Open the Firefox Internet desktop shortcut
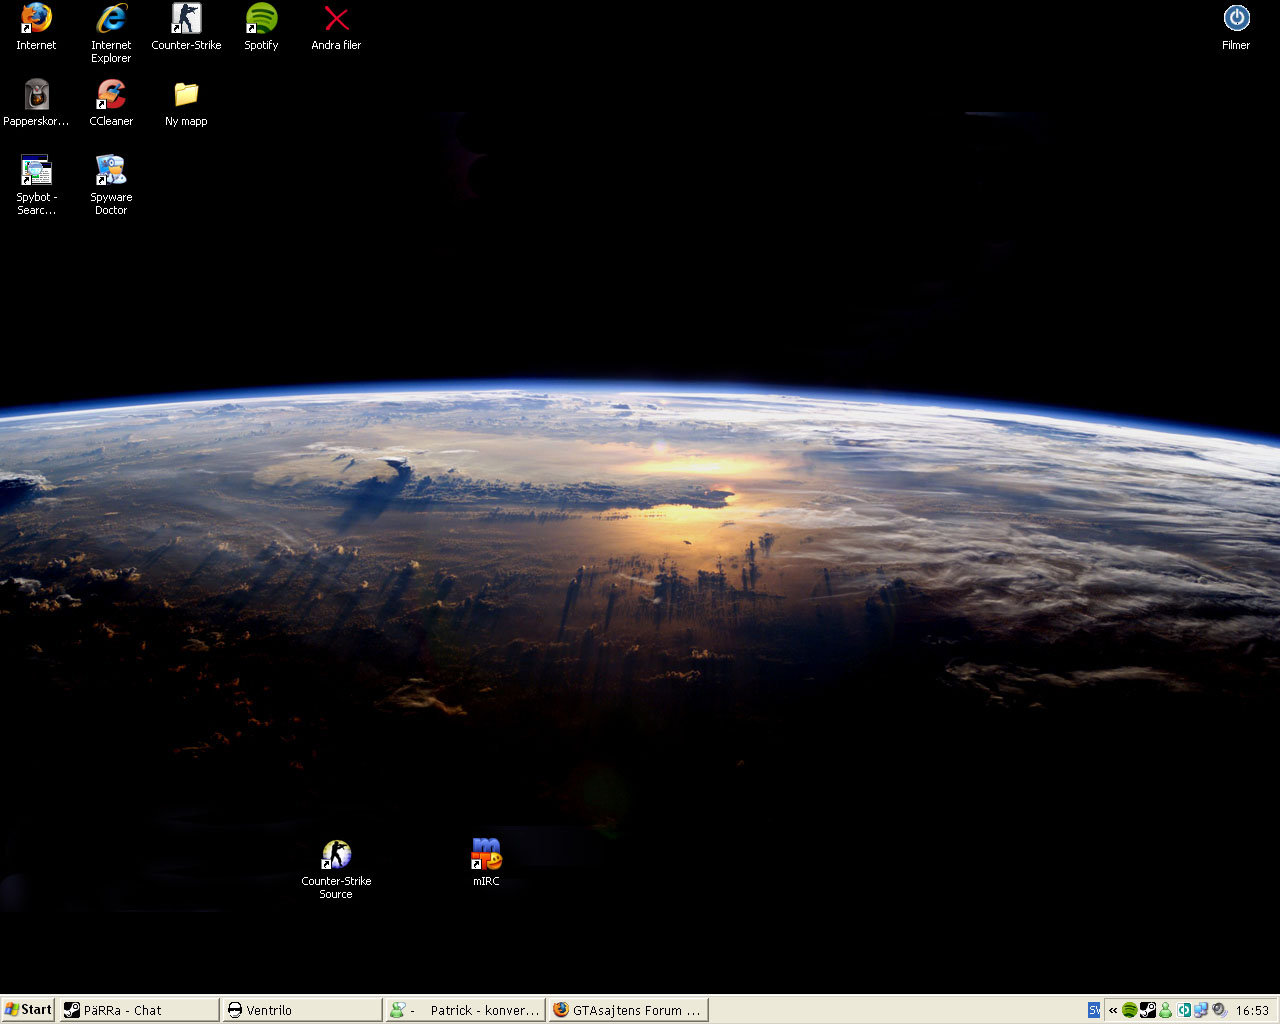 coord(36,20)
